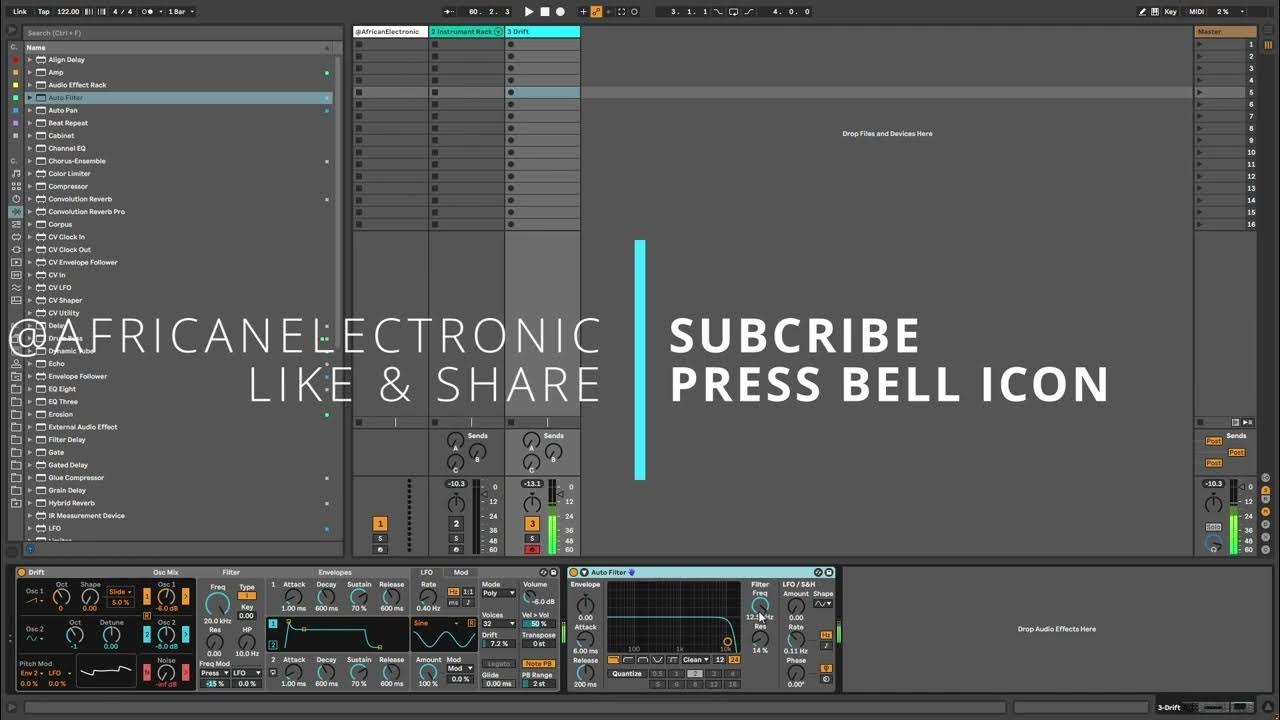Toggle the Key map mode button
This screenshot has height=720, width=1280.
point(1170,12)
